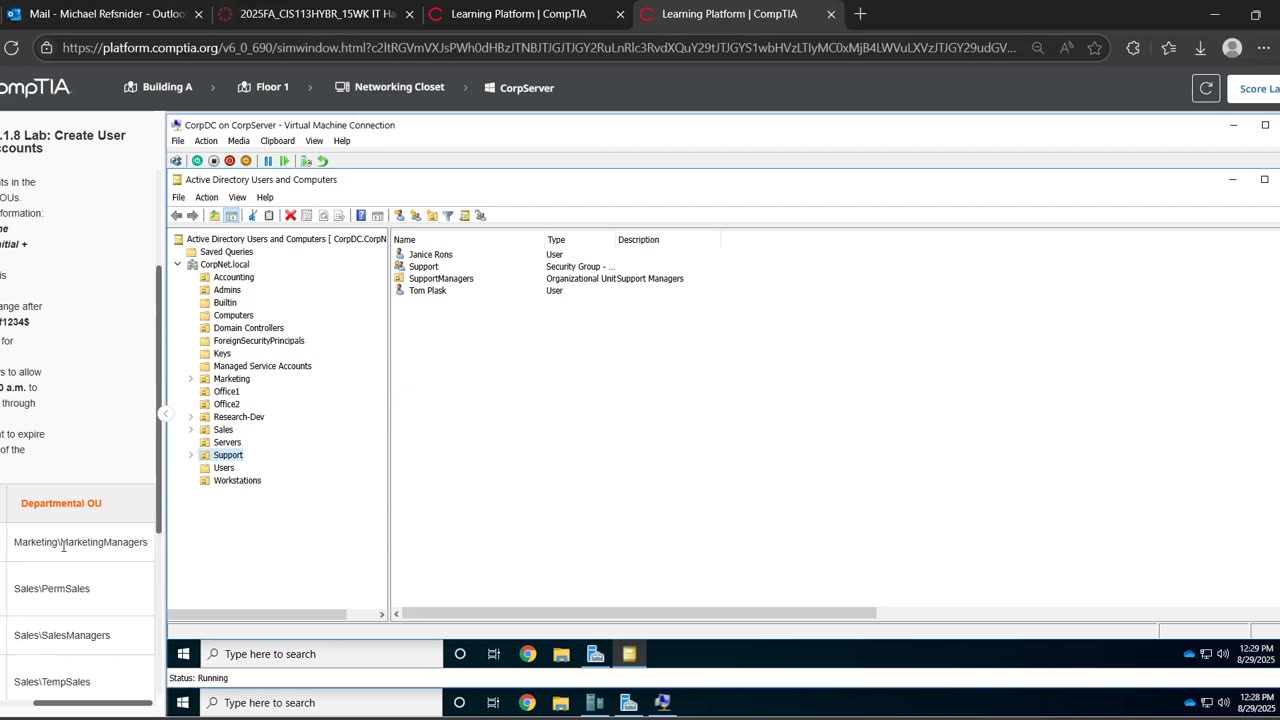Image resolution: width=1280 pixels, height=720 pixels.
Task: Open the Media menu
Action: click(238, 141)
